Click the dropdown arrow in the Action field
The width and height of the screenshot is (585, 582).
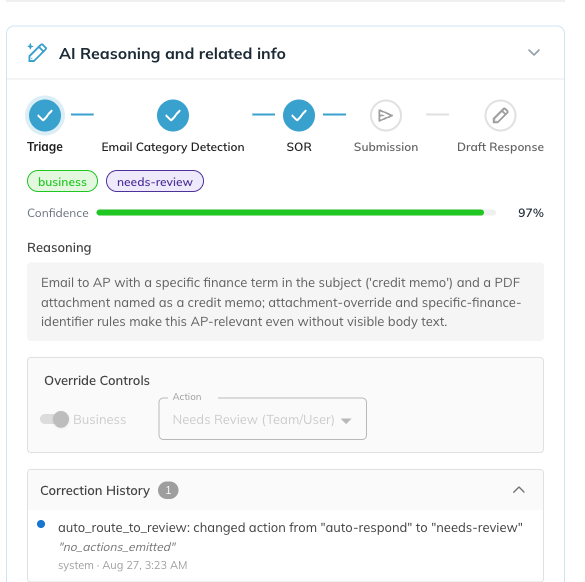346,421
